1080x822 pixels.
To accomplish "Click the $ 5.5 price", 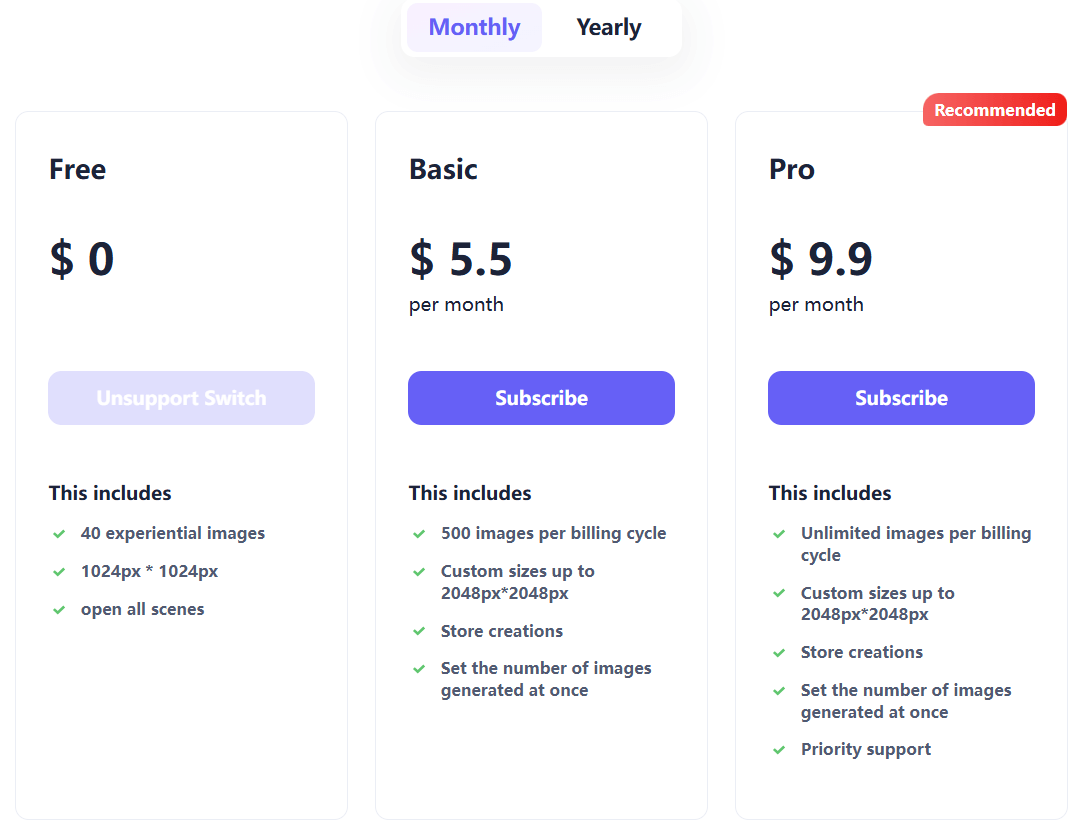I will click(460, 259).
